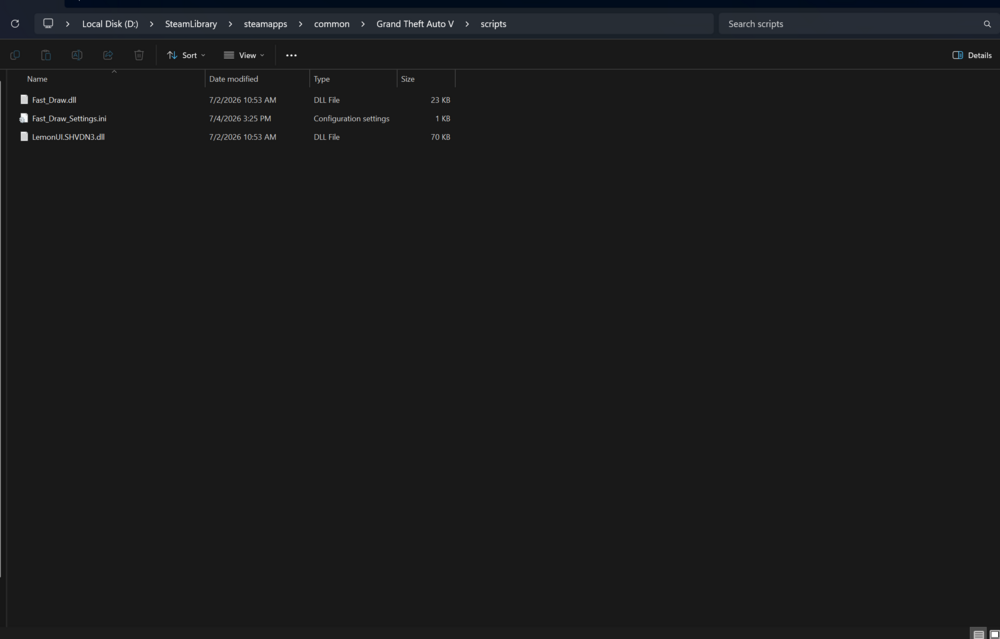Expand the chevron after steamapps

[x=300, y=24]
